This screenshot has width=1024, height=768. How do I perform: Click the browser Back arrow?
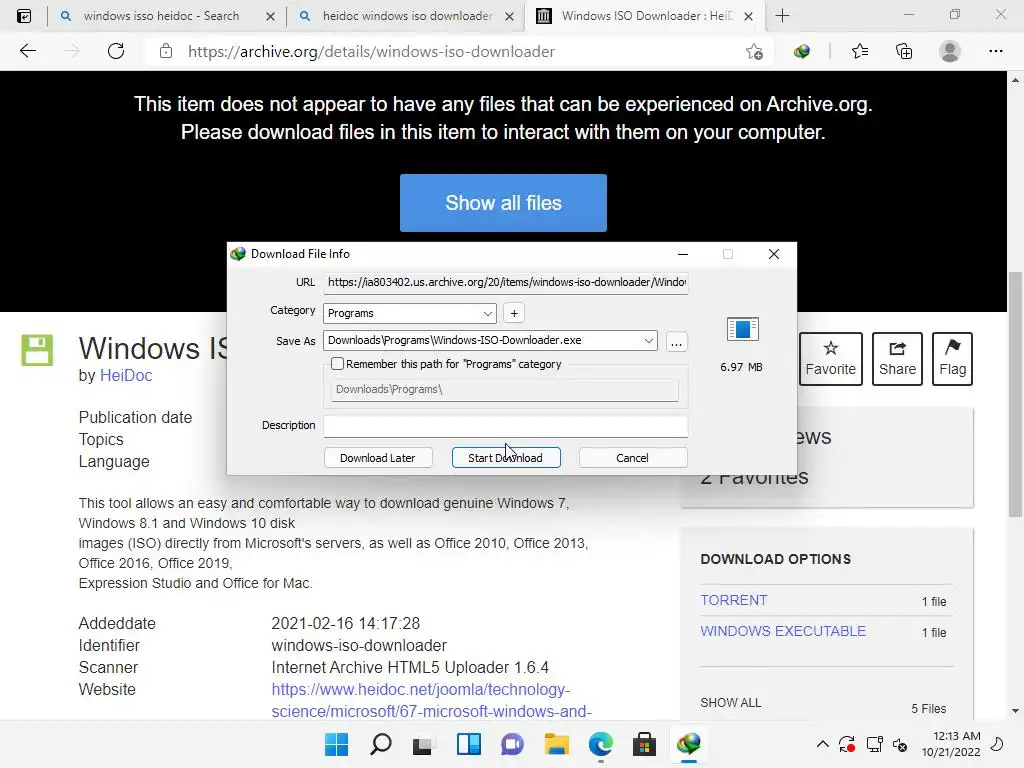[x=27, y=51]
